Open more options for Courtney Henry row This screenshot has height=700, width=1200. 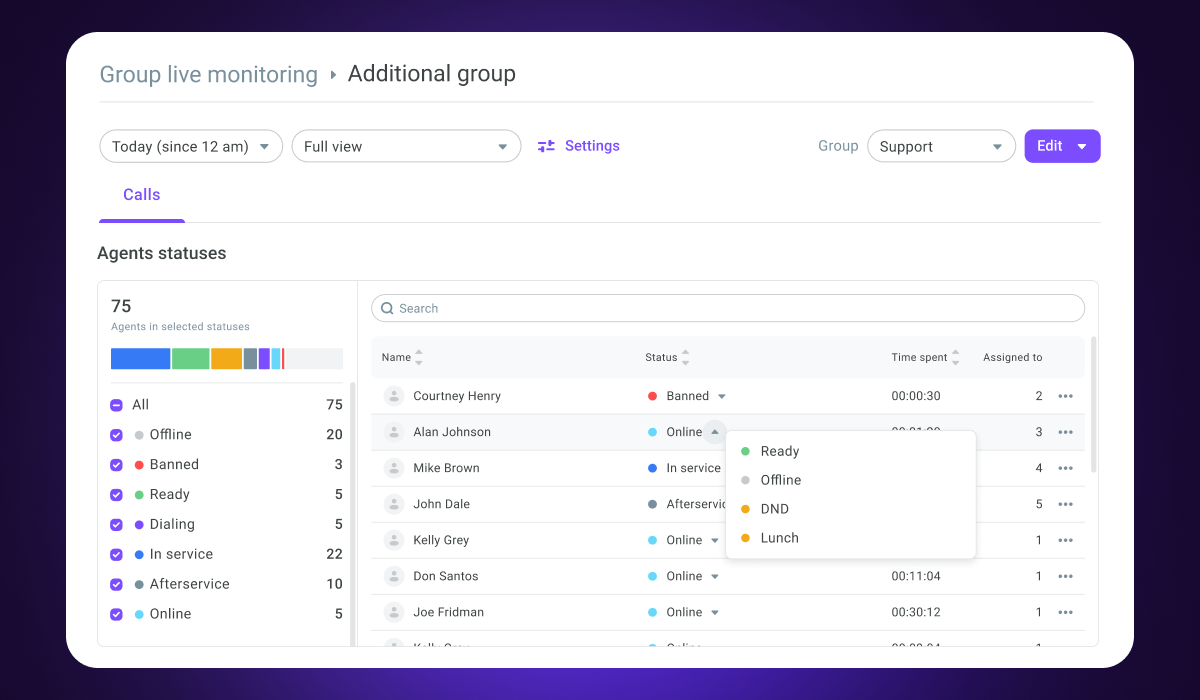click(x=1065, y=396)
